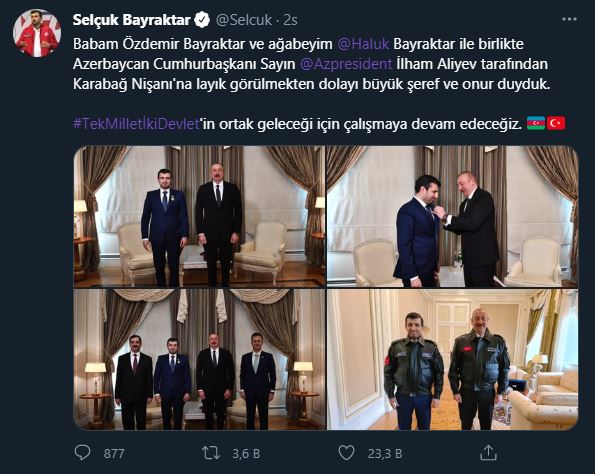Click the 877 replies count
The image size is (595, 474).
click(114, 454)
